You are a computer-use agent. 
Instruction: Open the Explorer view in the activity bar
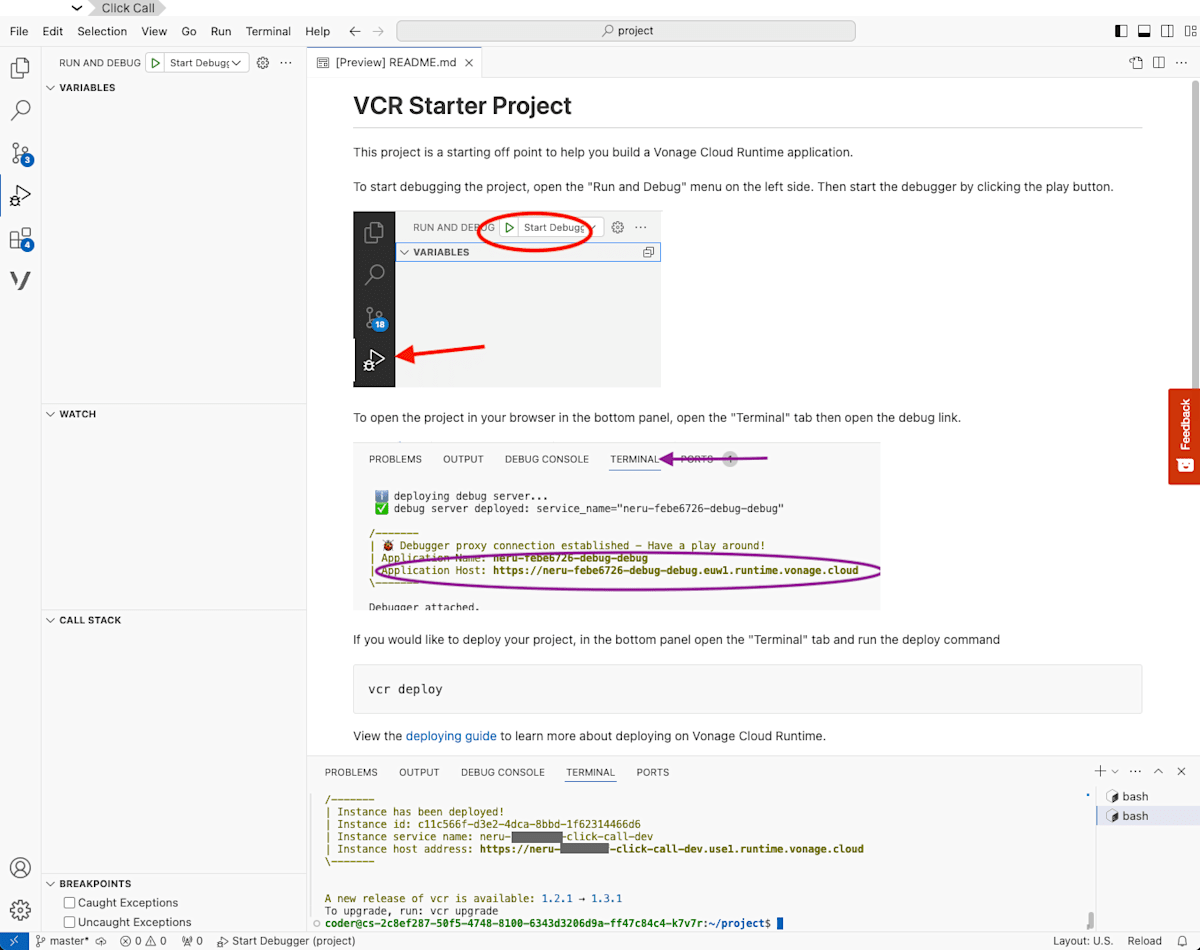point(20,68)
